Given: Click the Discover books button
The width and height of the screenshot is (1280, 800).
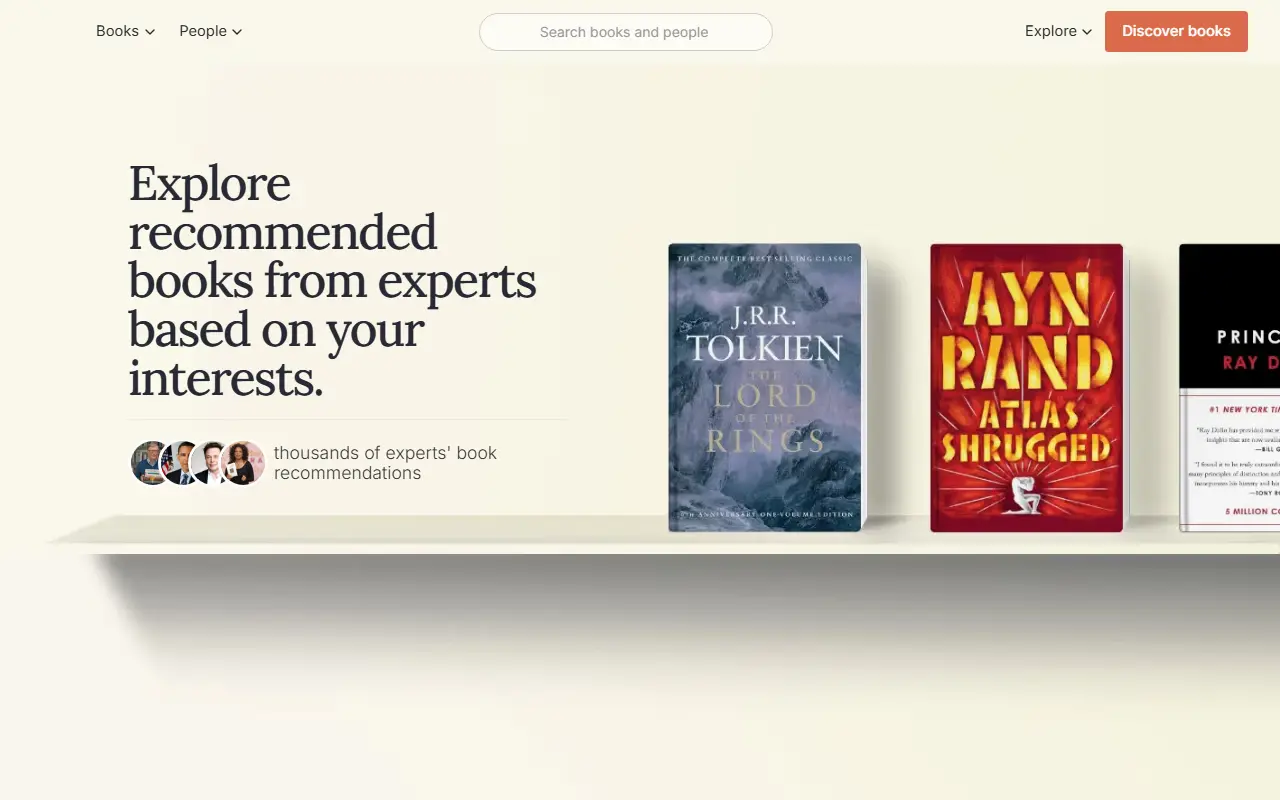Looking at the screenshot, I should coord(1176,31).
